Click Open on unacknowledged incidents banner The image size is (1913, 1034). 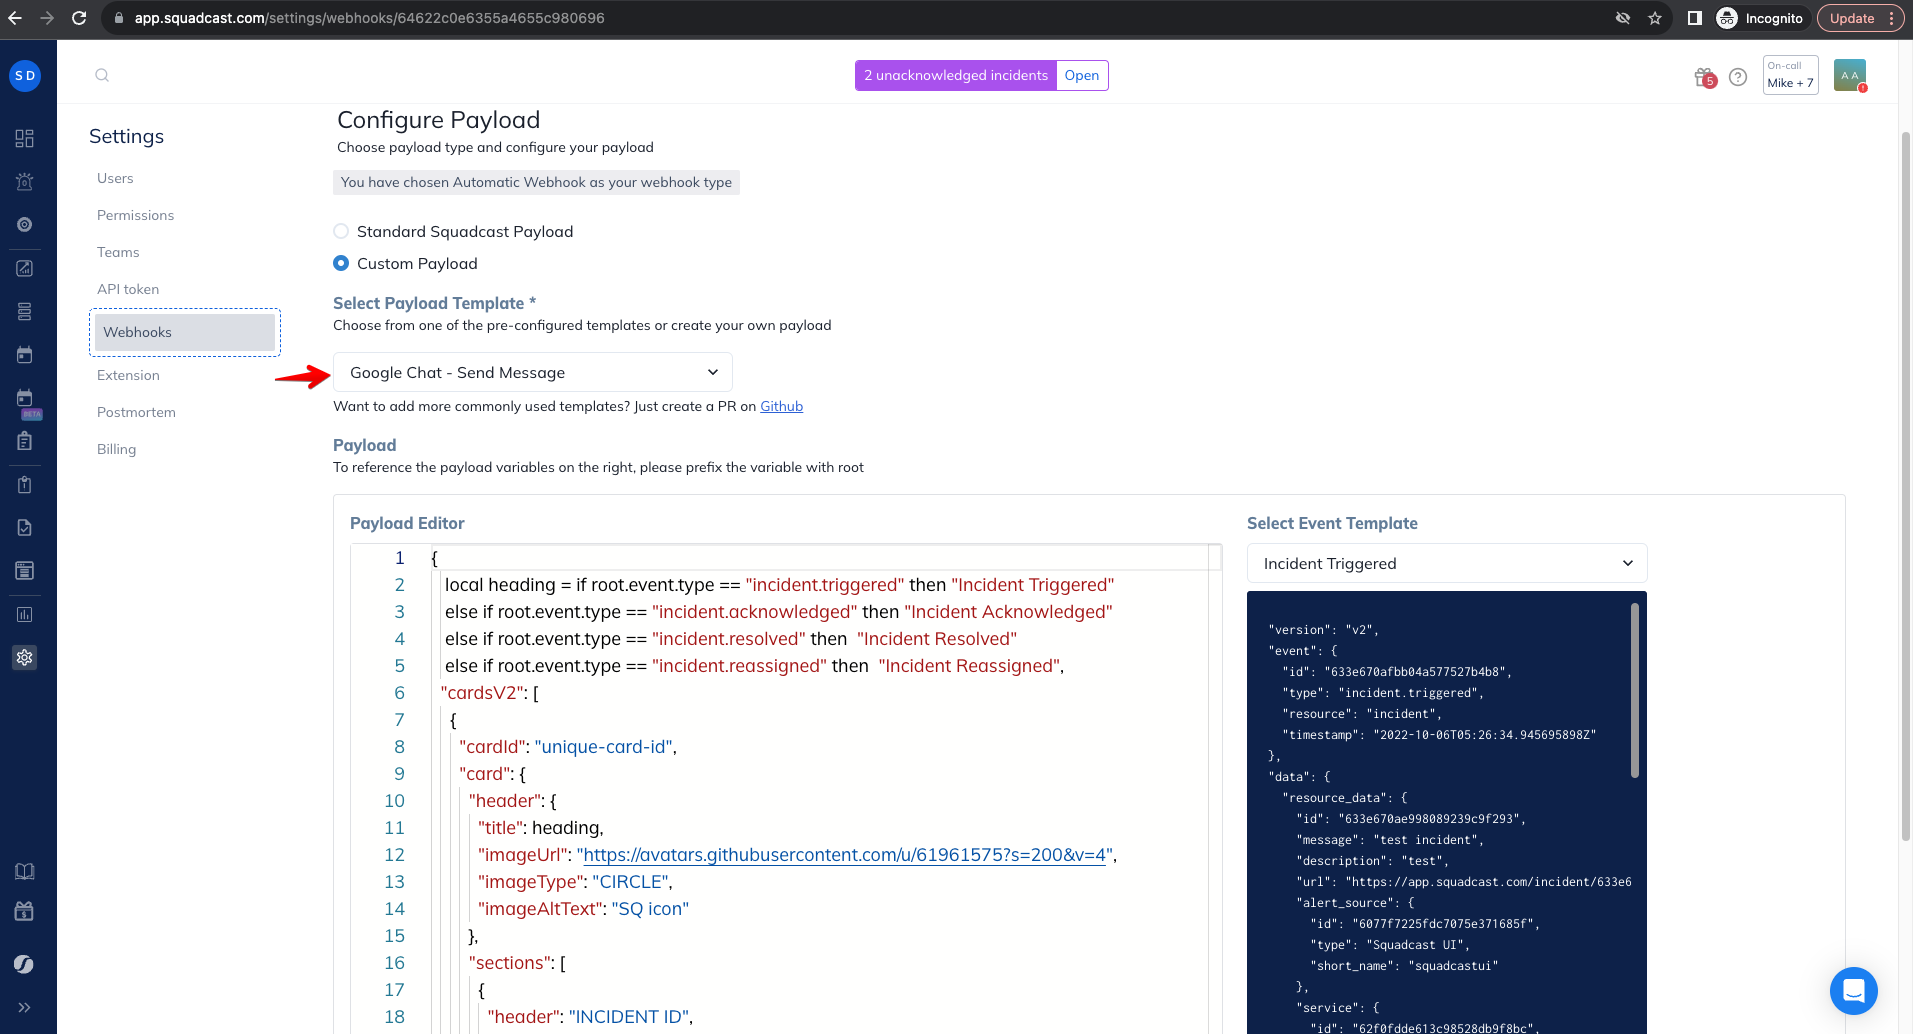(1081, 75)
